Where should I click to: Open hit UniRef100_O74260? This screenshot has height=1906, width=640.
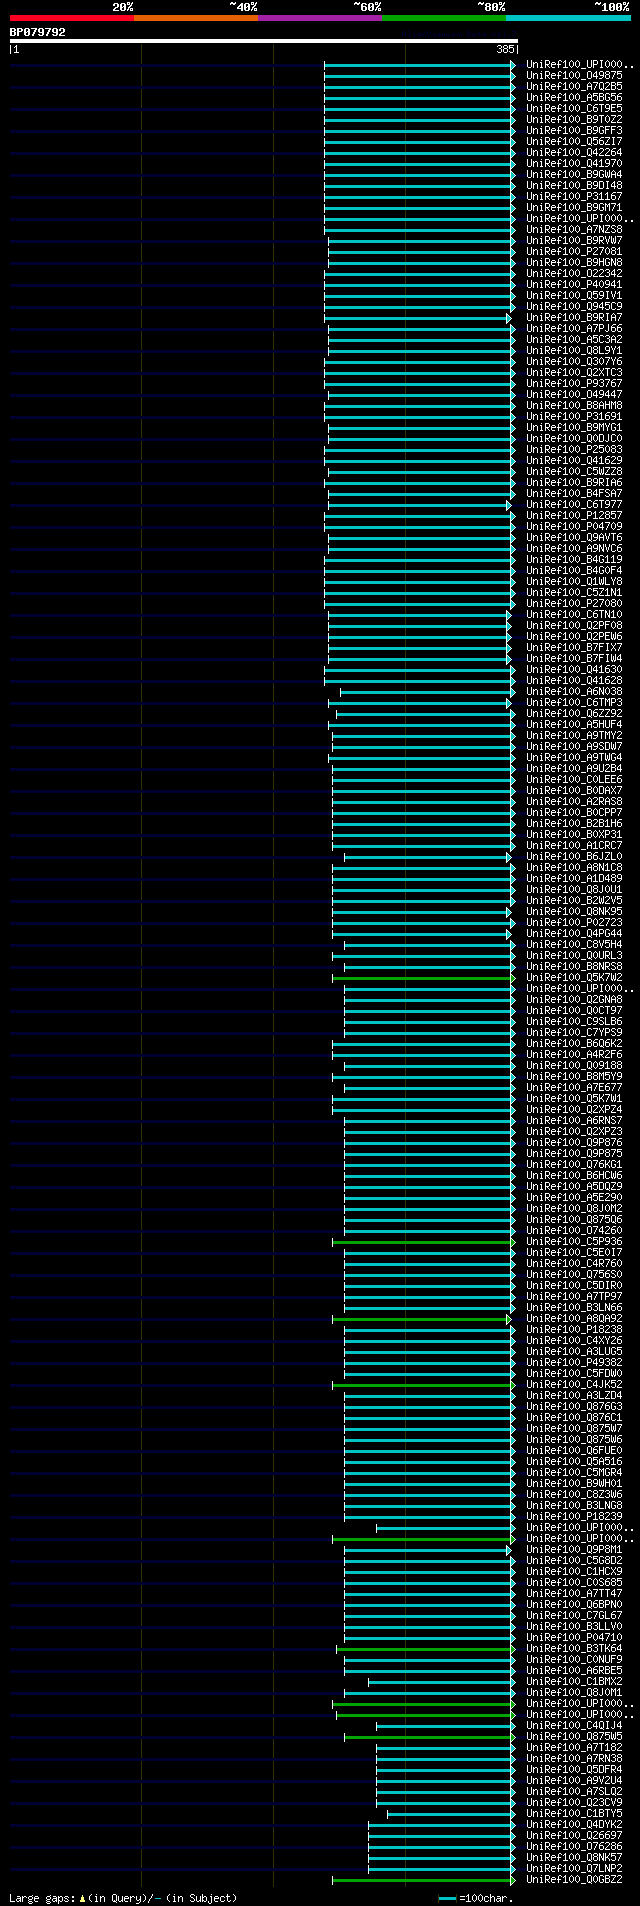(x=574, y=1230)
